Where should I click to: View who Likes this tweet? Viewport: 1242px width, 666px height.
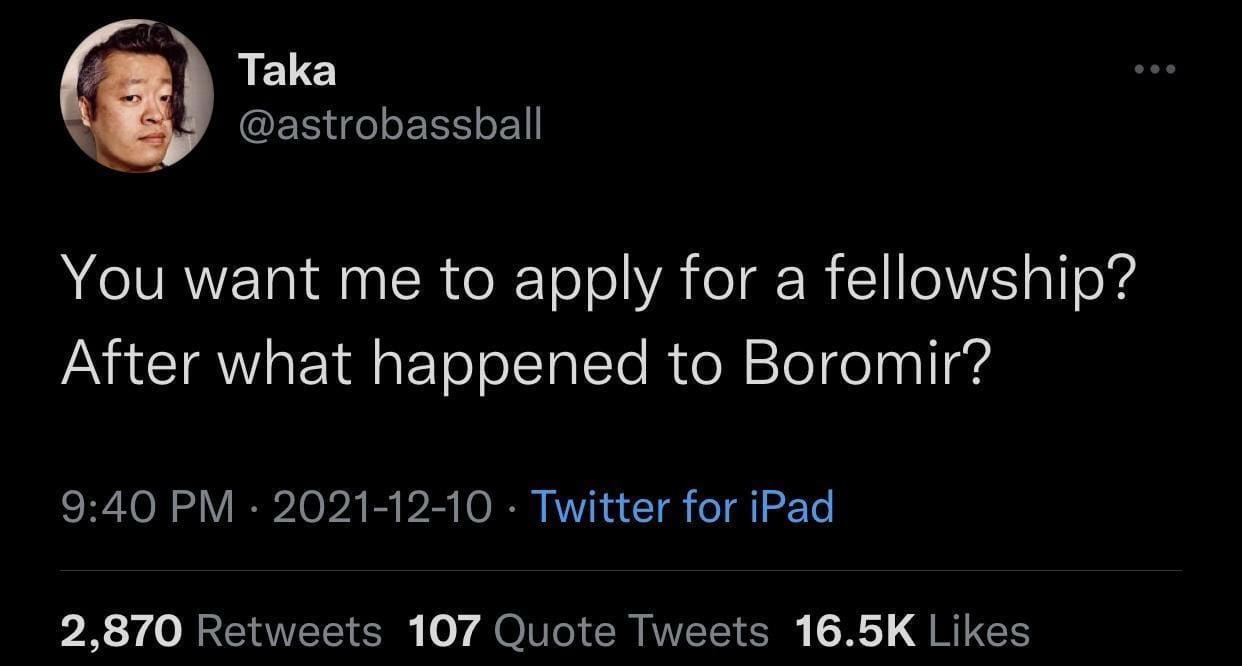[979, 630]
